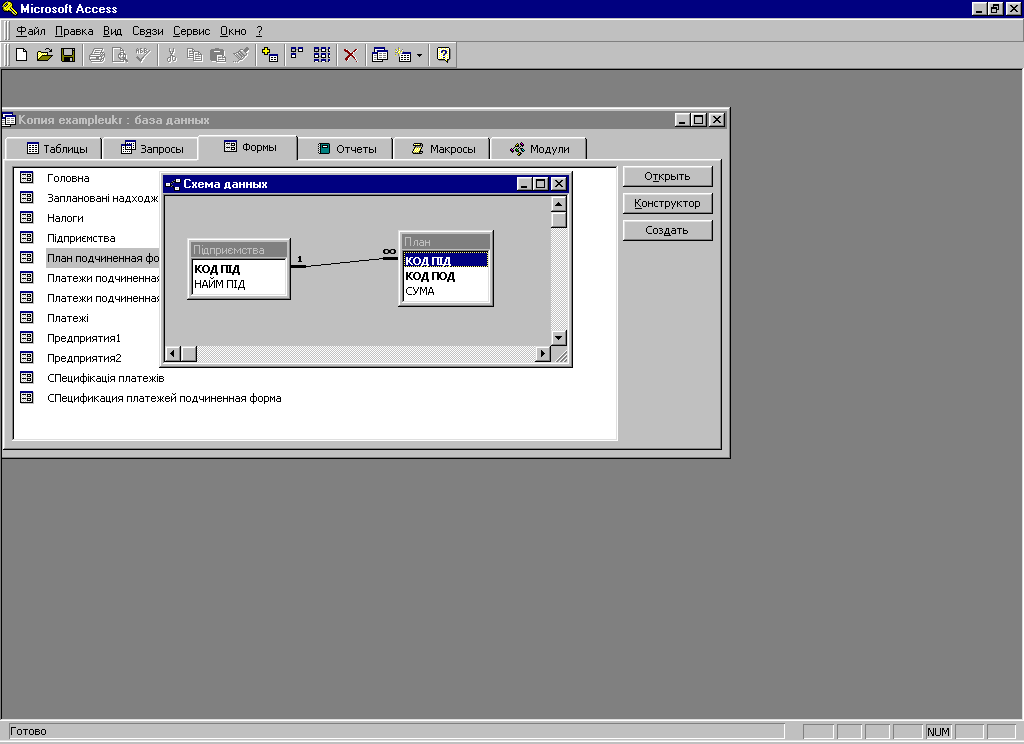
Task: Click the New Object table icon
Action: point(404,55)
